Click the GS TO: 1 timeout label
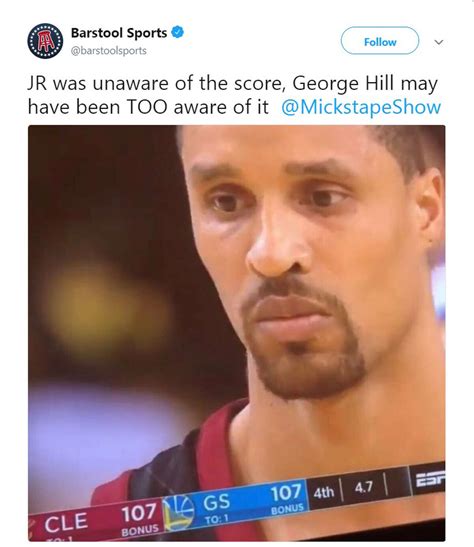This screenshot has width=474, height=547. 217,519
